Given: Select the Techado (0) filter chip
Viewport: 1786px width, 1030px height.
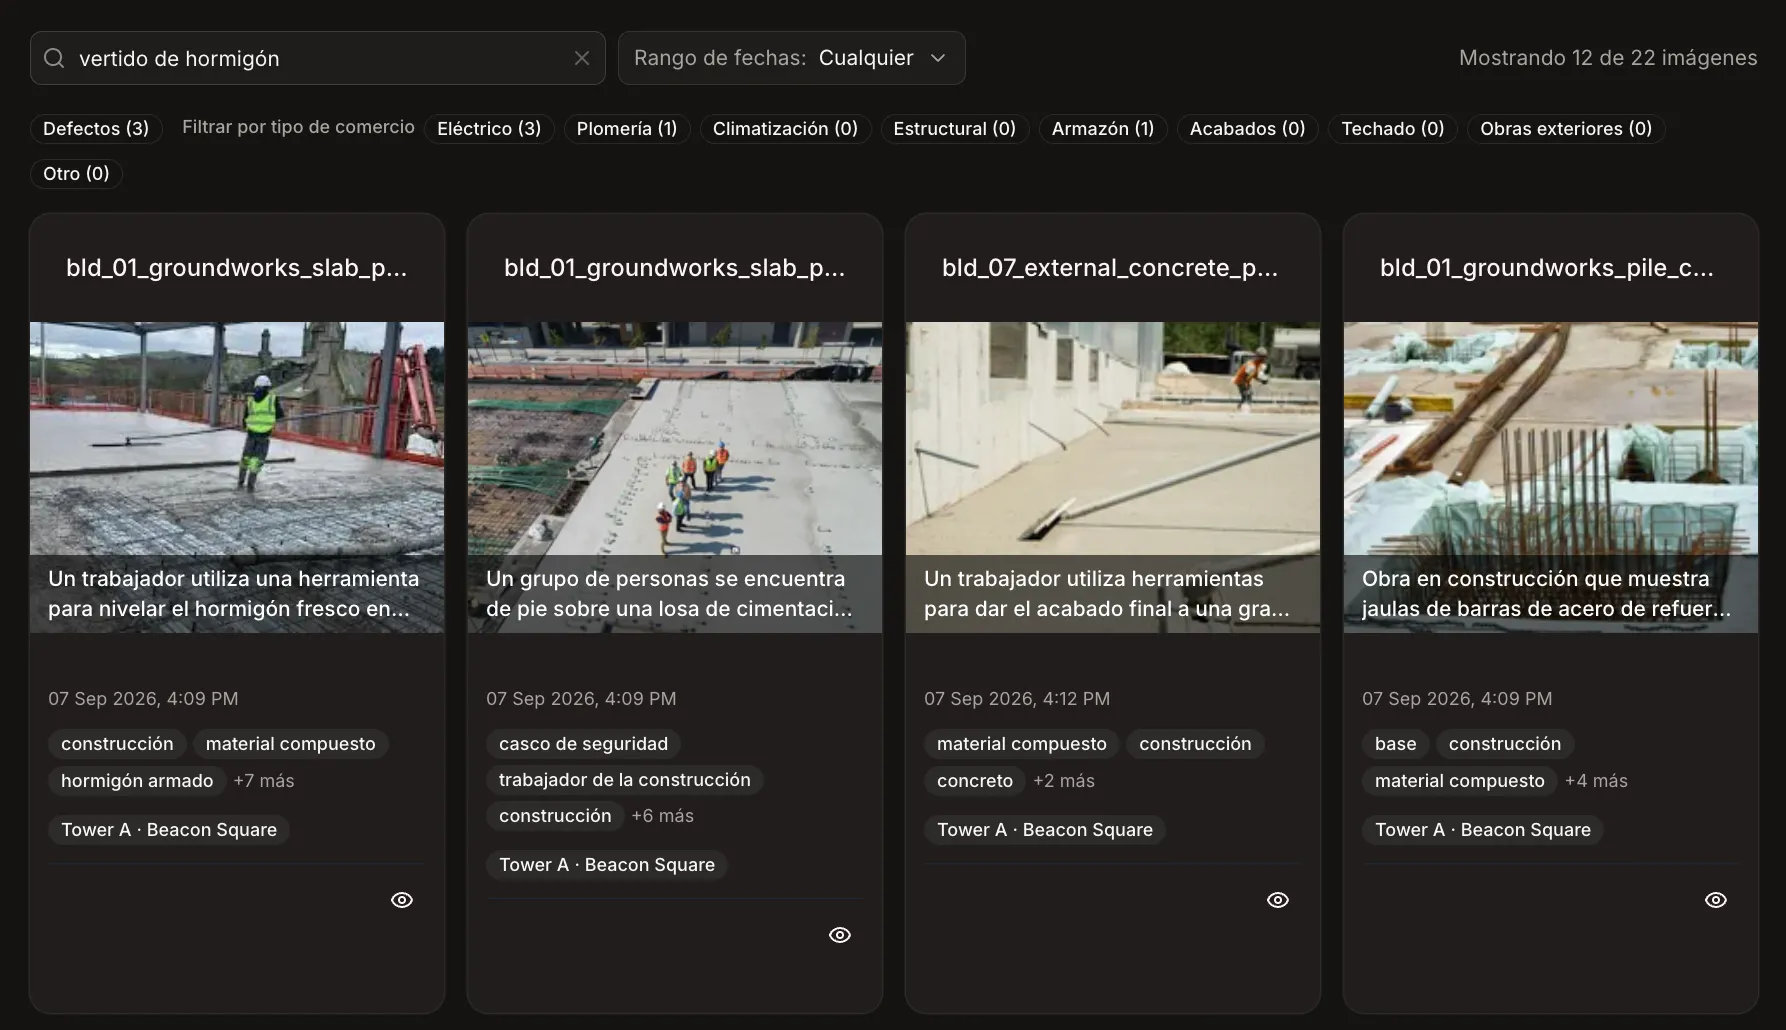Looking at the screenshot, I should 1392,129.
